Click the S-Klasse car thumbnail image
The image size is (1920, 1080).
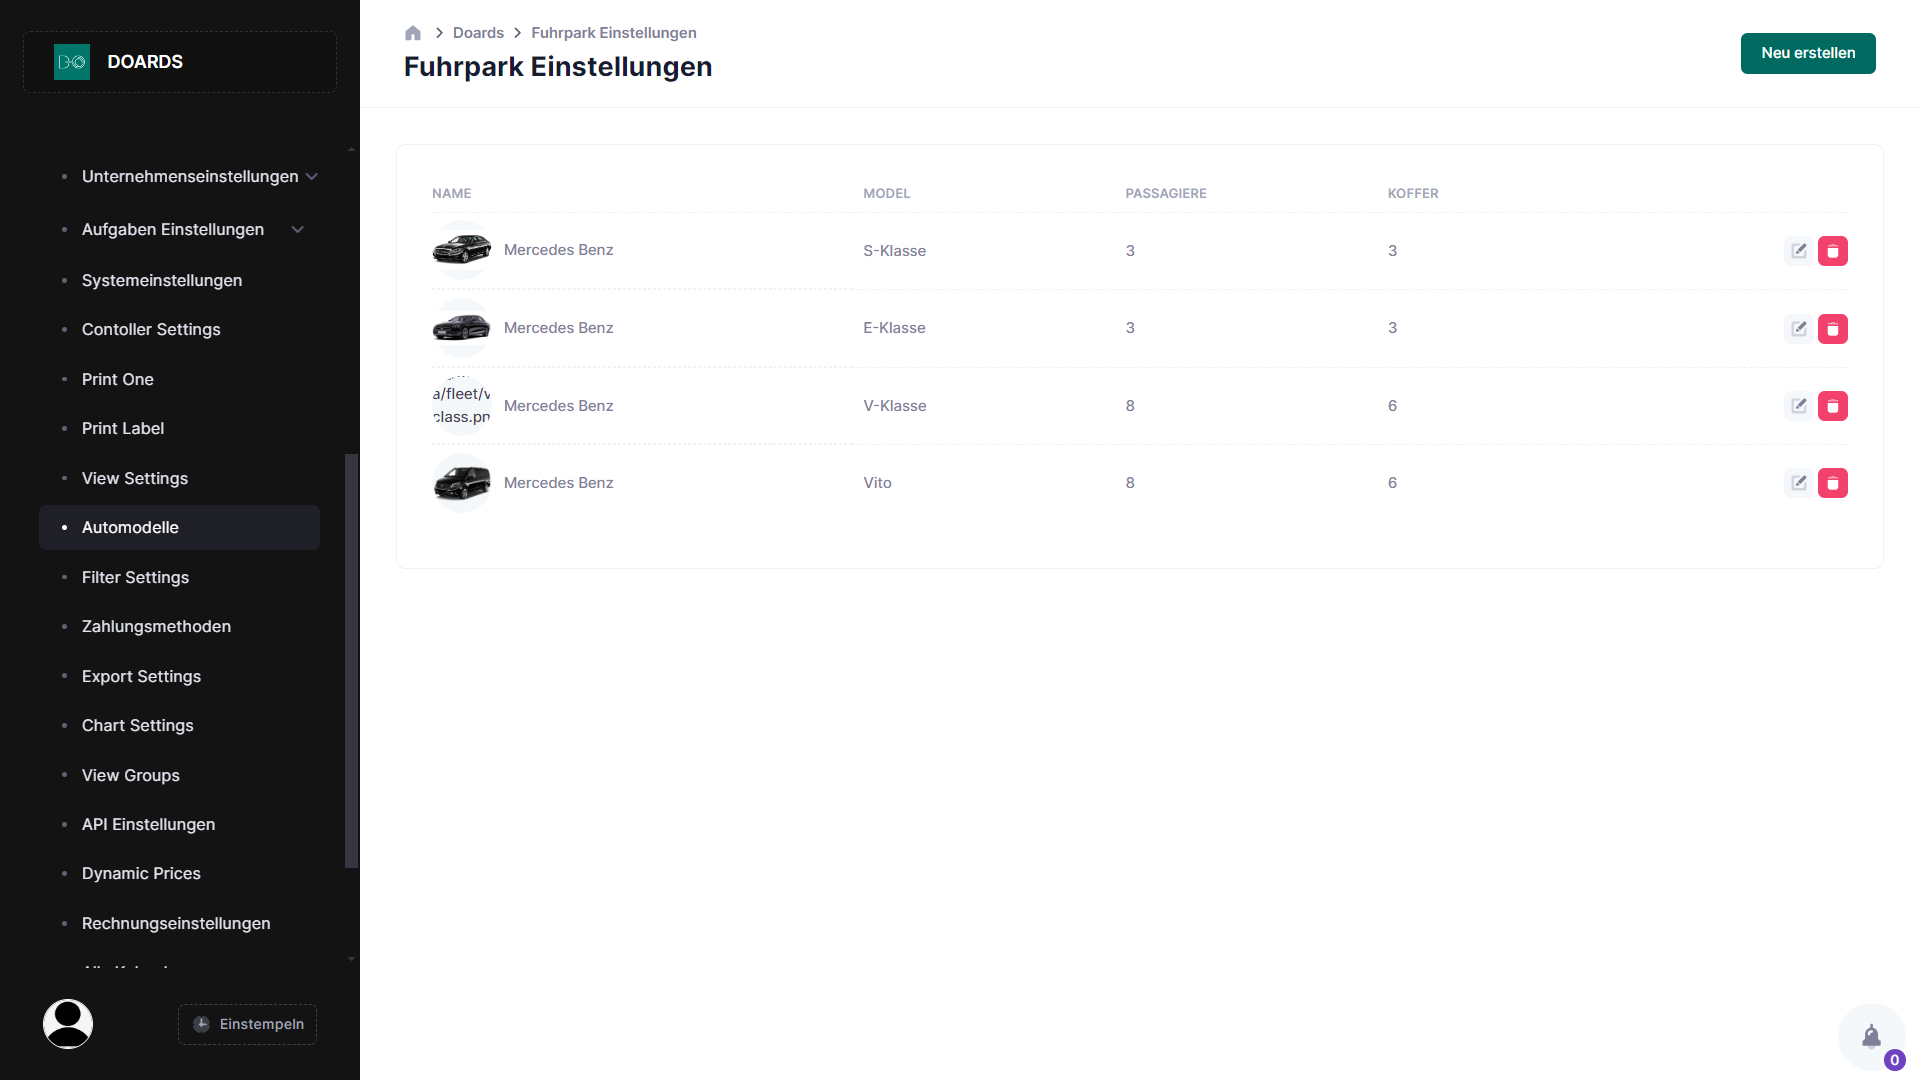point(461,250)
